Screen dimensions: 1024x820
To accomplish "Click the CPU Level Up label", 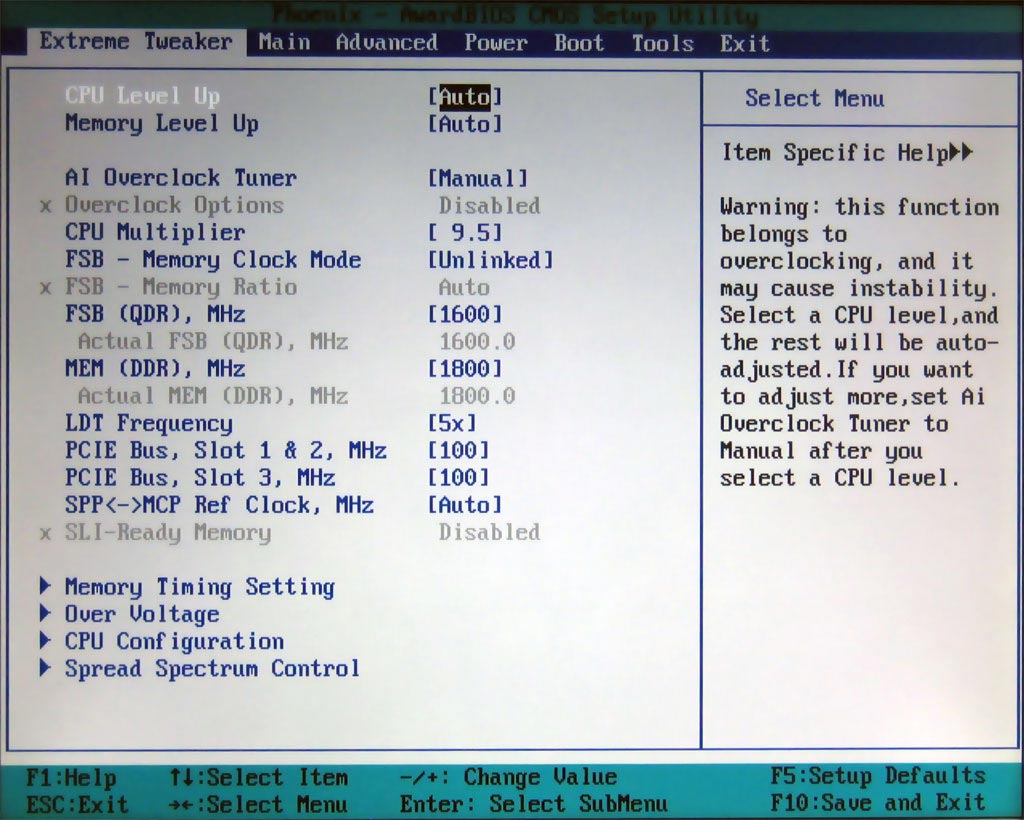I will (142, 96).
